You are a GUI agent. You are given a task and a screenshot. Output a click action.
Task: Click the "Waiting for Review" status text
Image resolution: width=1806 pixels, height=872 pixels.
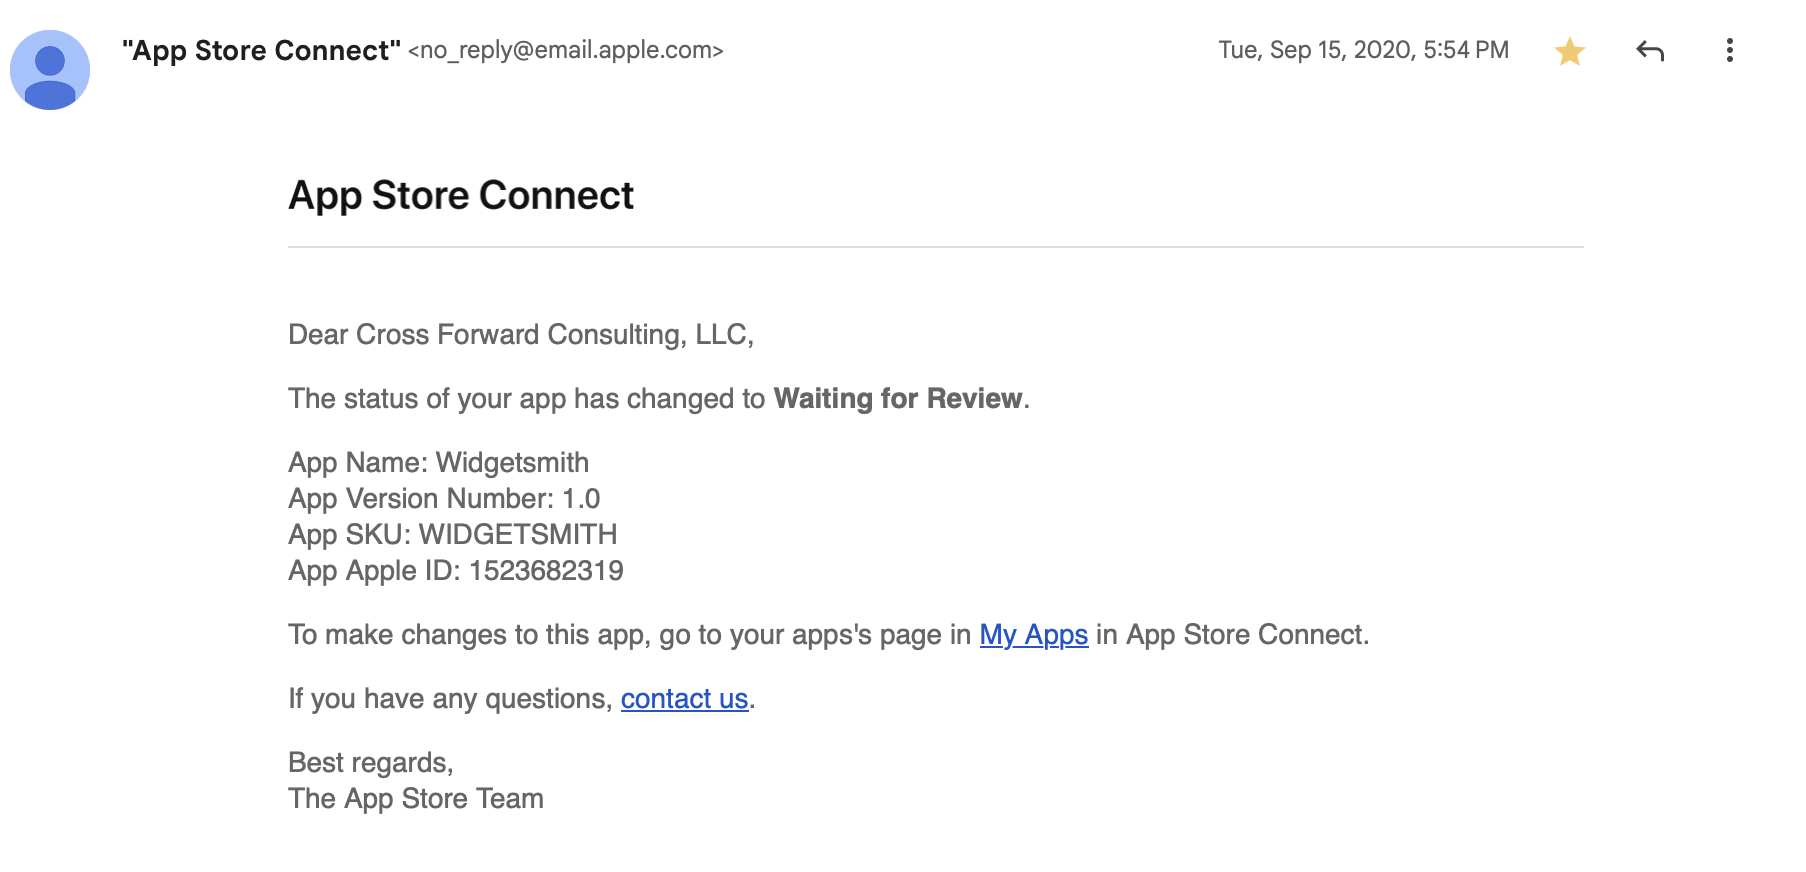tap(898, 399)
